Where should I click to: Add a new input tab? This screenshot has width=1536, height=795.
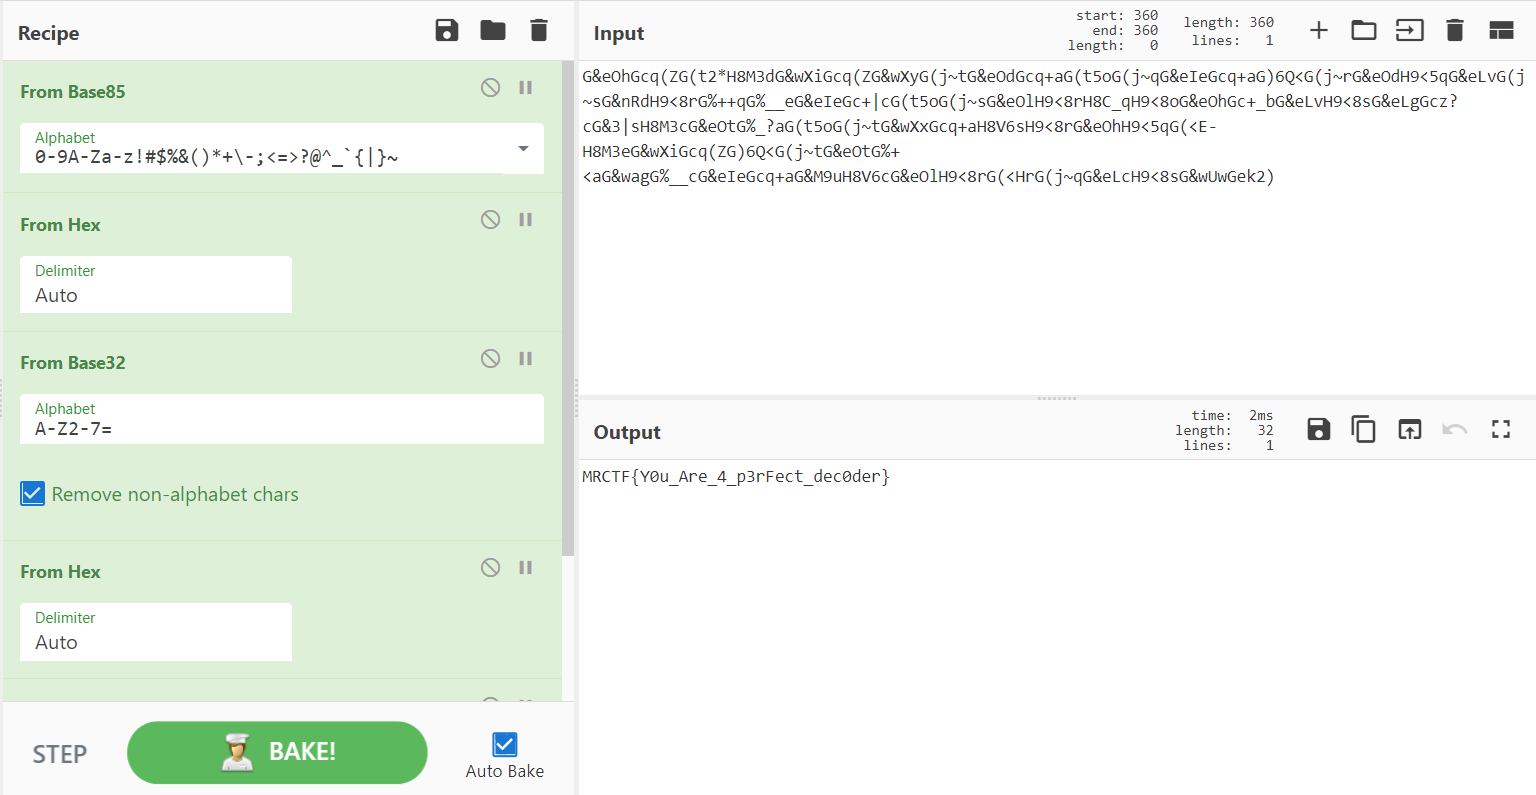pos(1319,31)
